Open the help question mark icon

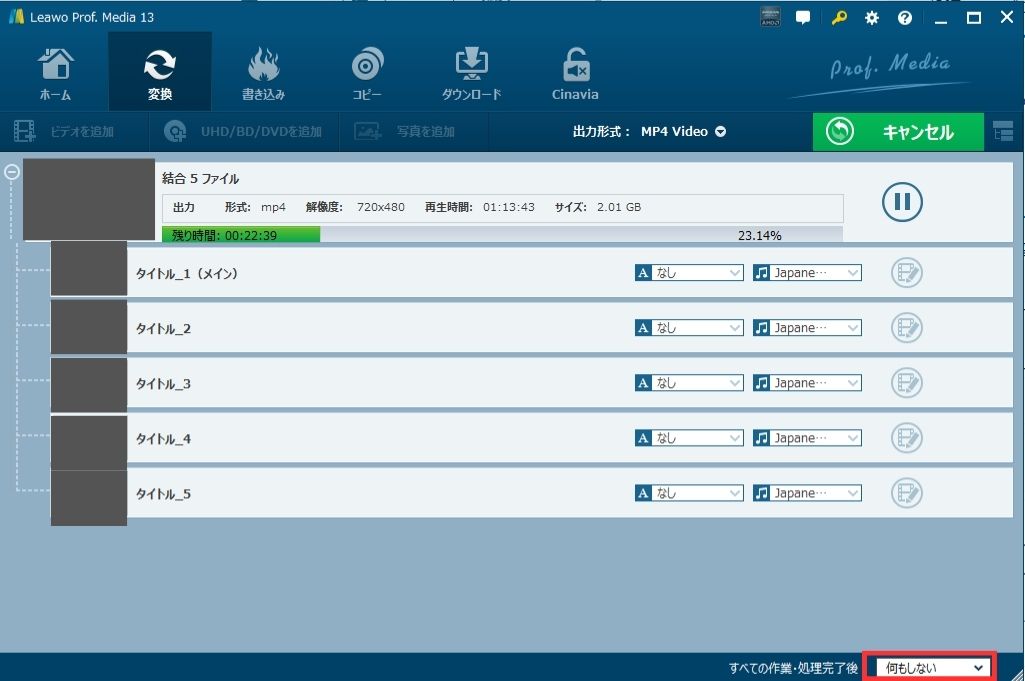click(905, 18)
